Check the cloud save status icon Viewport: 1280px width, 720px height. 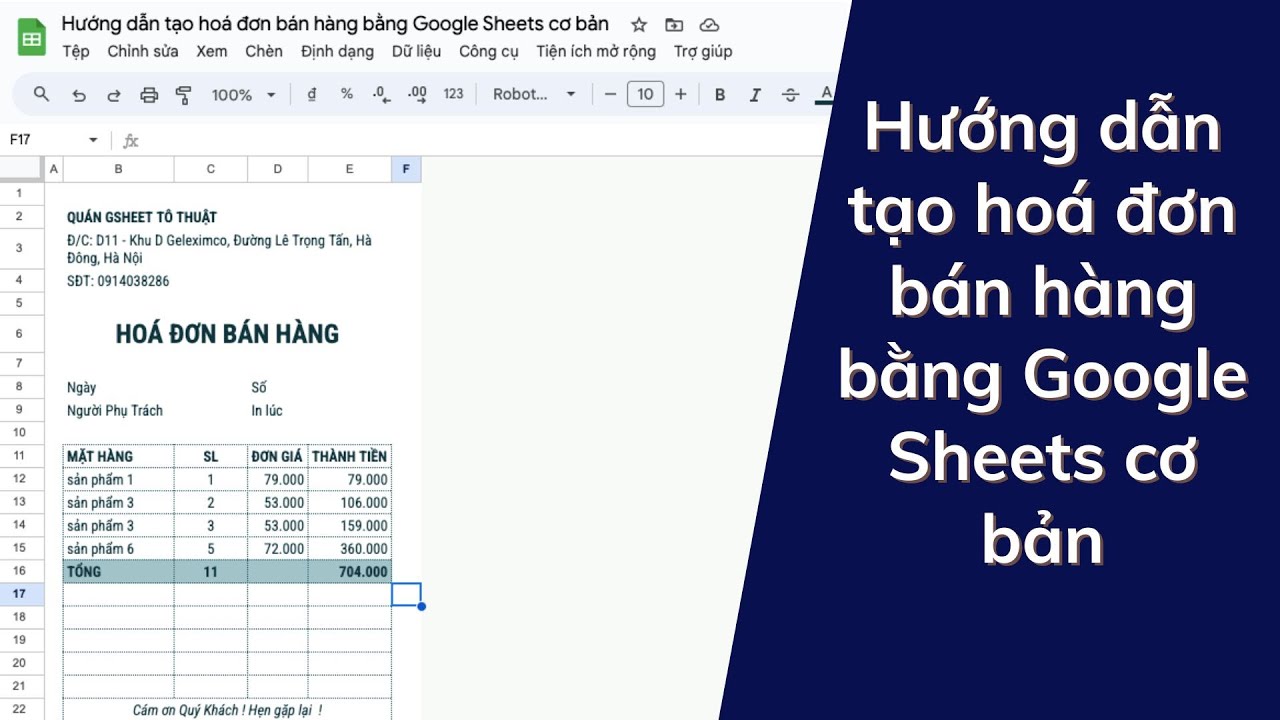click(709, 25)
